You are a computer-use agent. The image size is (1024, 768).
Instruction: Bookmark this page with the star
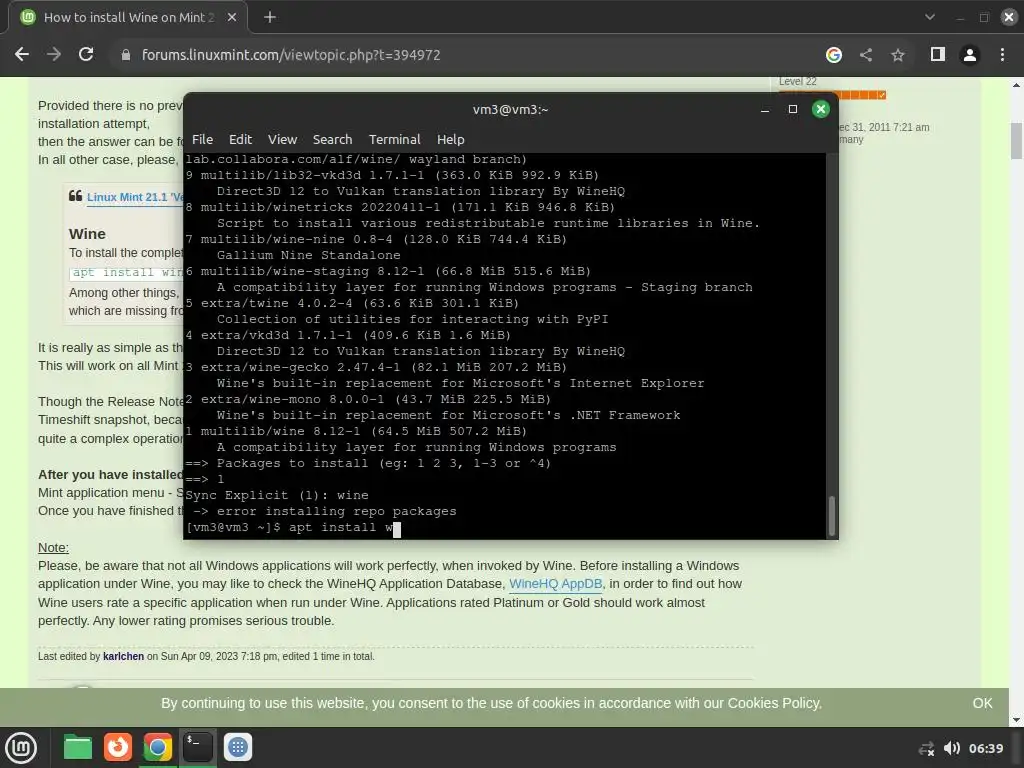tap(898, 55)
